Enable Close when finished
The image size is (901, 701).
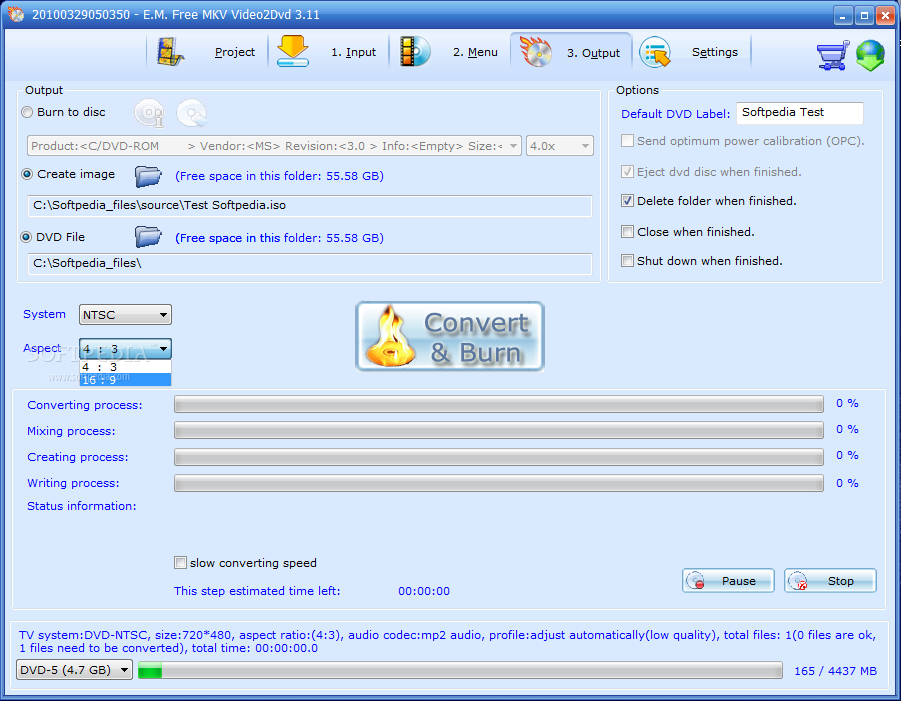627,232
